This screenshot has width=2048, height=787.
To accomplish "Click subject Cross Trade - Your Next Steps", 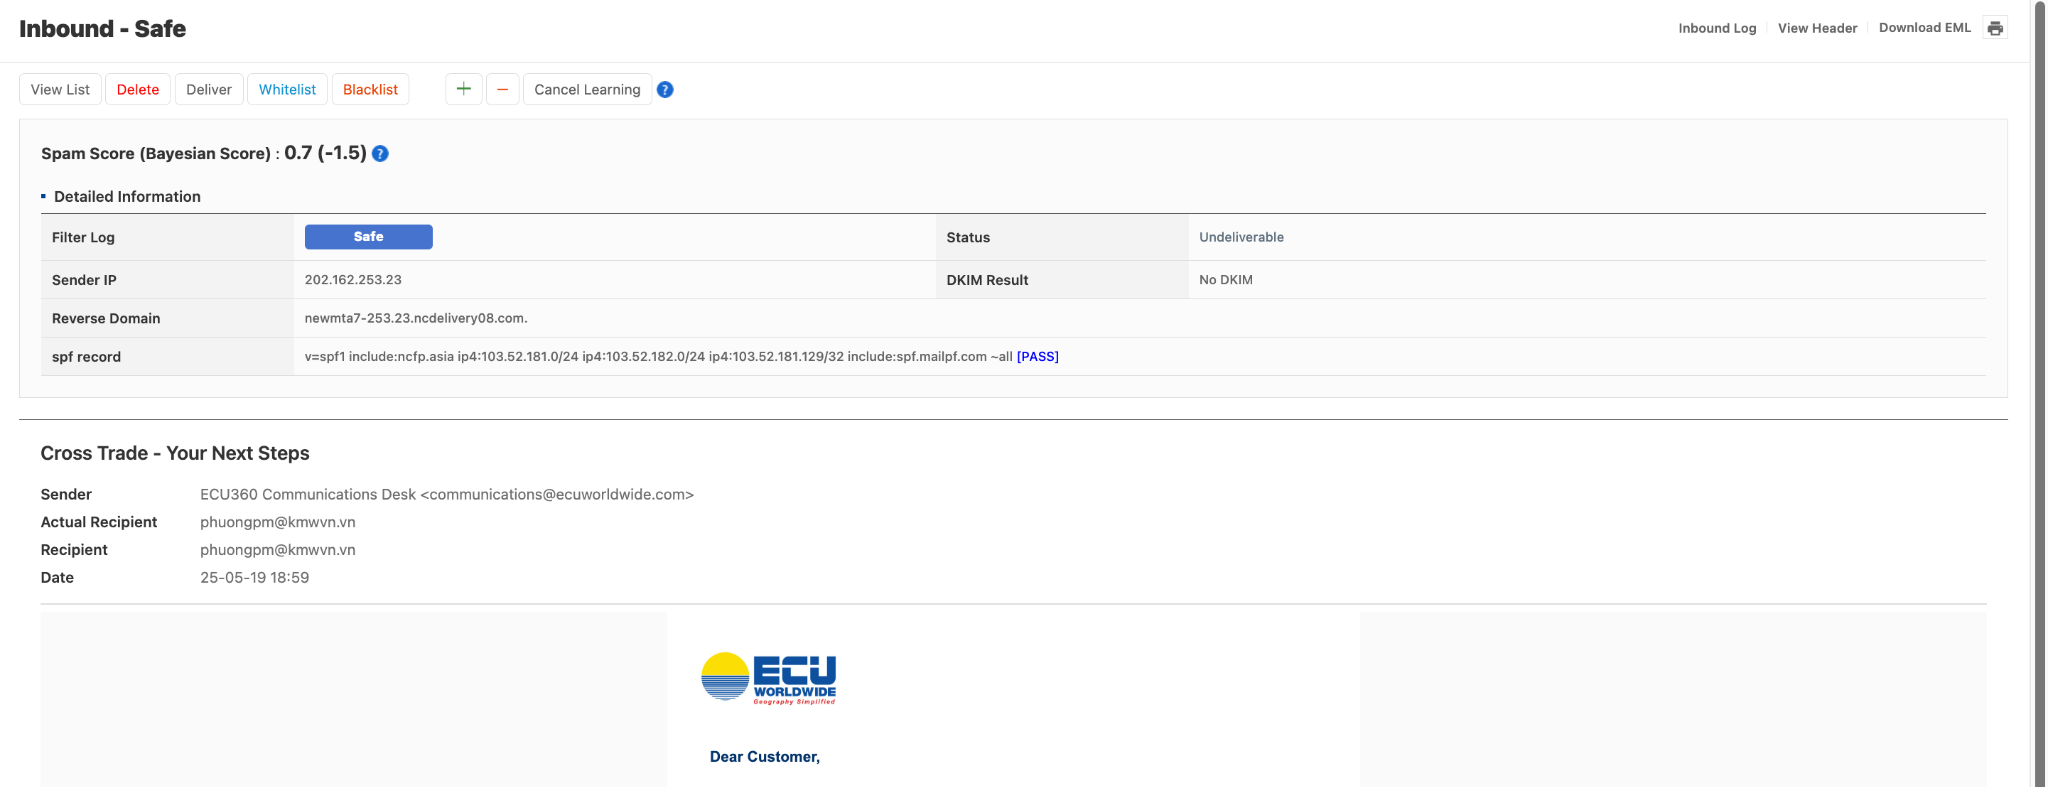I will click(x=175, y=453).
